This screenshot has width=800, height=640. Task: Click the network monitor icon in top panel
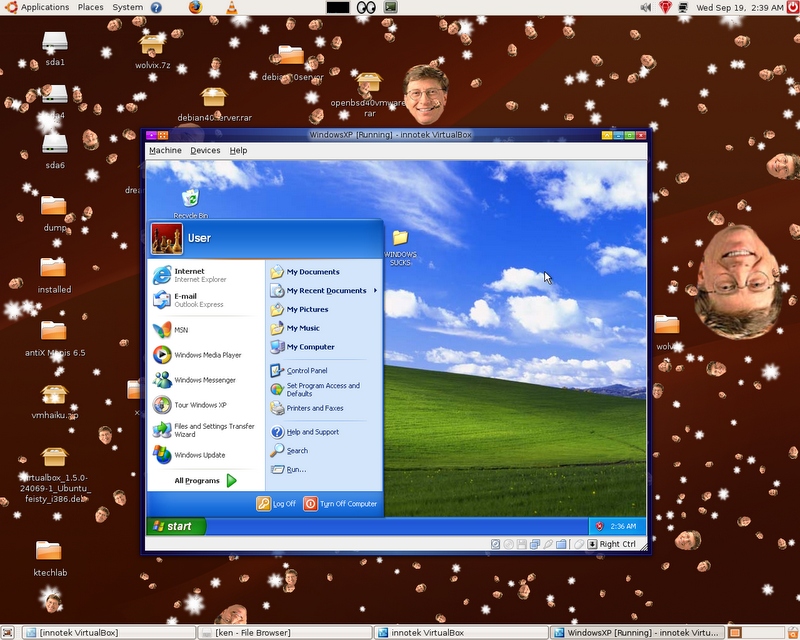[x=683, y=7]
